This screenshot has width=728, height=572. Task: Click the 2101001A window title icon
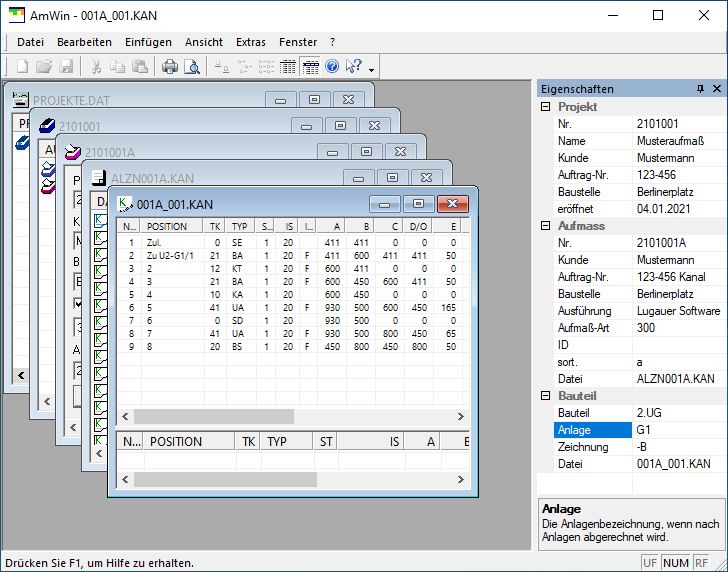point(72,152)
